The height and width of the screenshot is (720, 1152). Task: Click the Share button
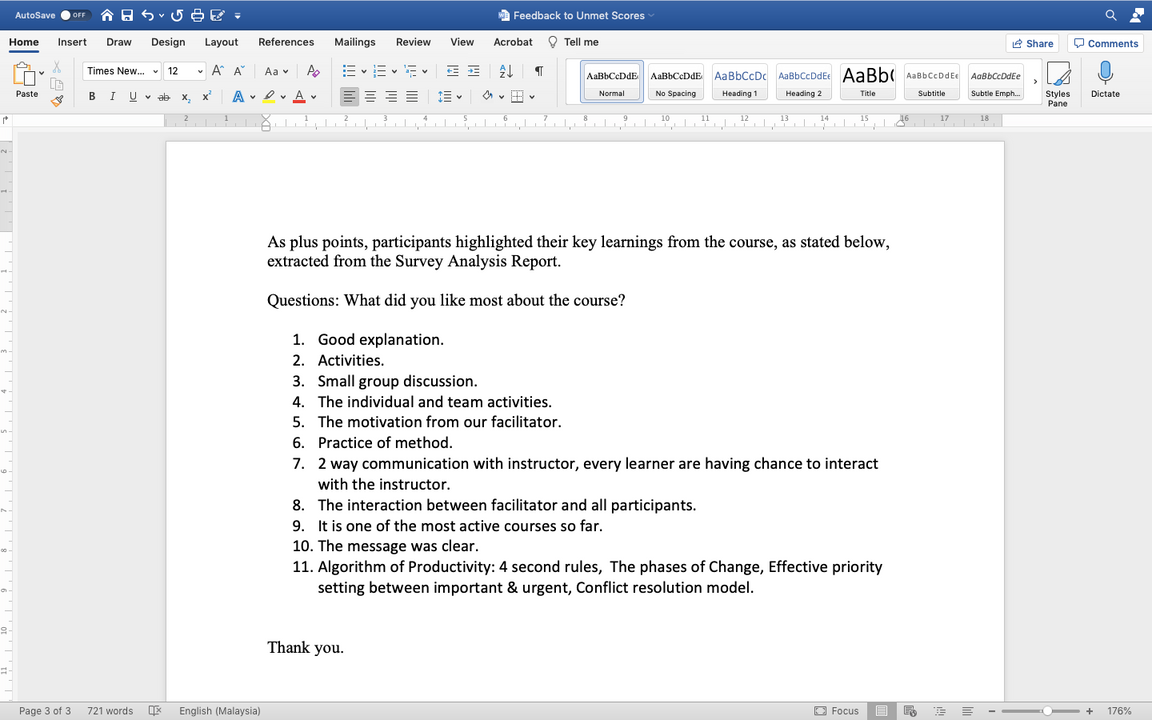click(x=1033, y=43)
